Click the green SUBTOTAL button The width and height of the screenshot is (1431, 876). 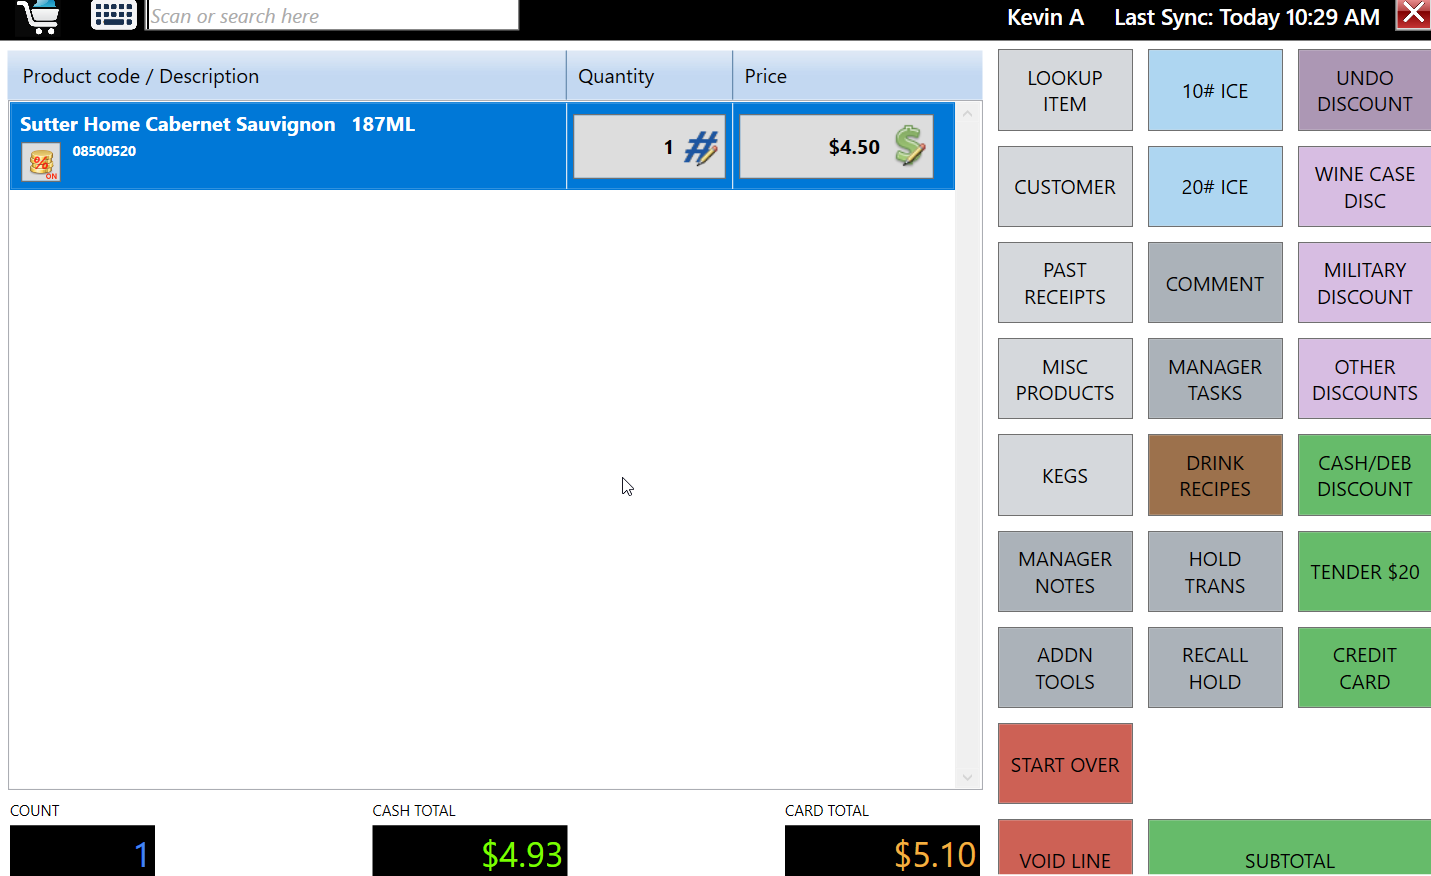coord(1289,848)
